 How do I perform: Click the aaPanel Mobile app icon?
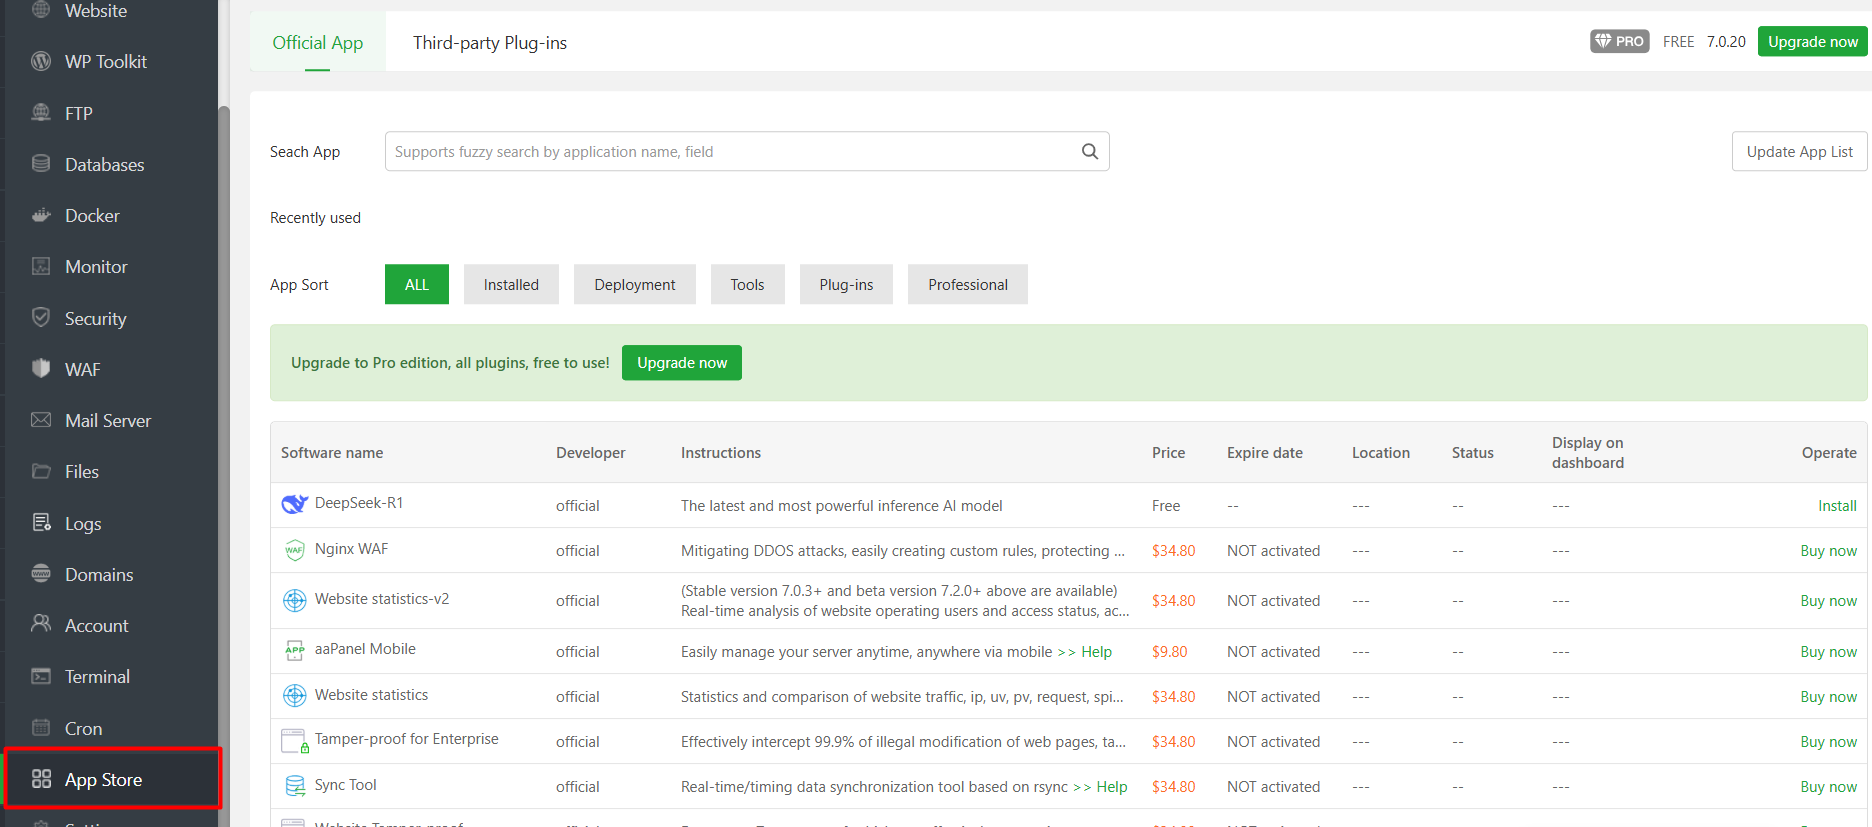click(294, 651)
